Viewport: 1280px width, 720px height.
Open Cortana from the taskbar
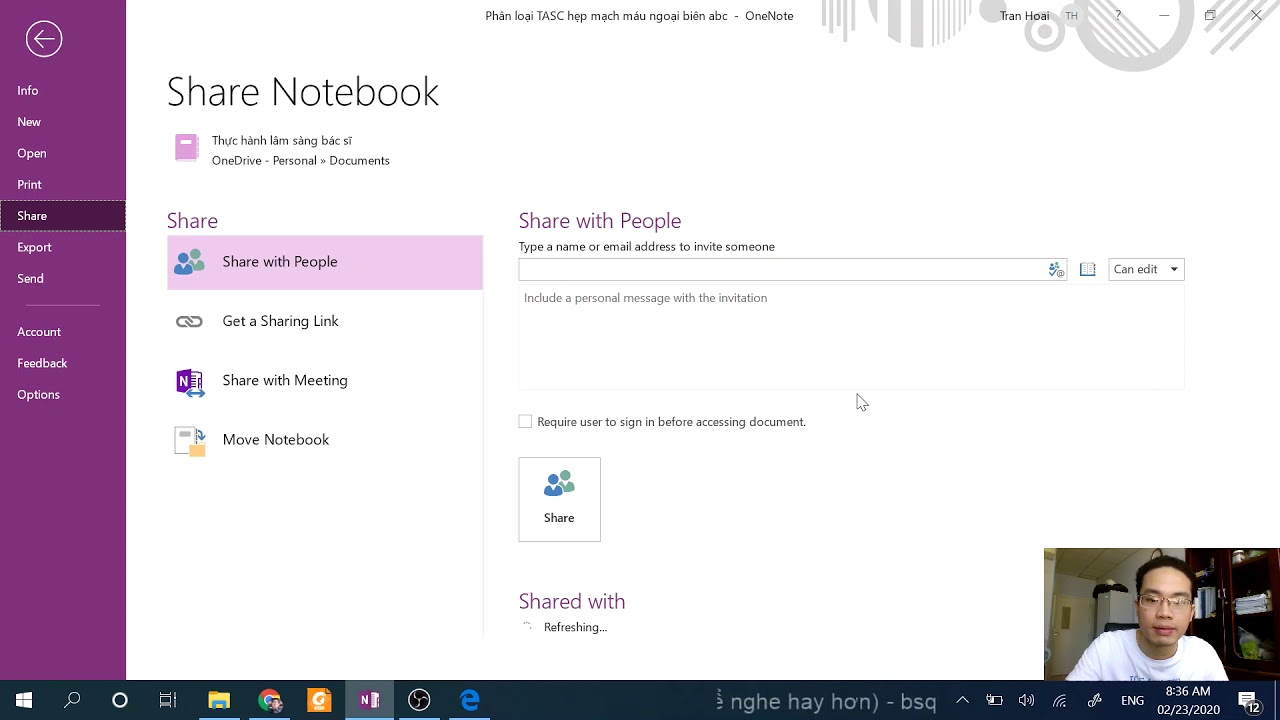coord(120,700)
